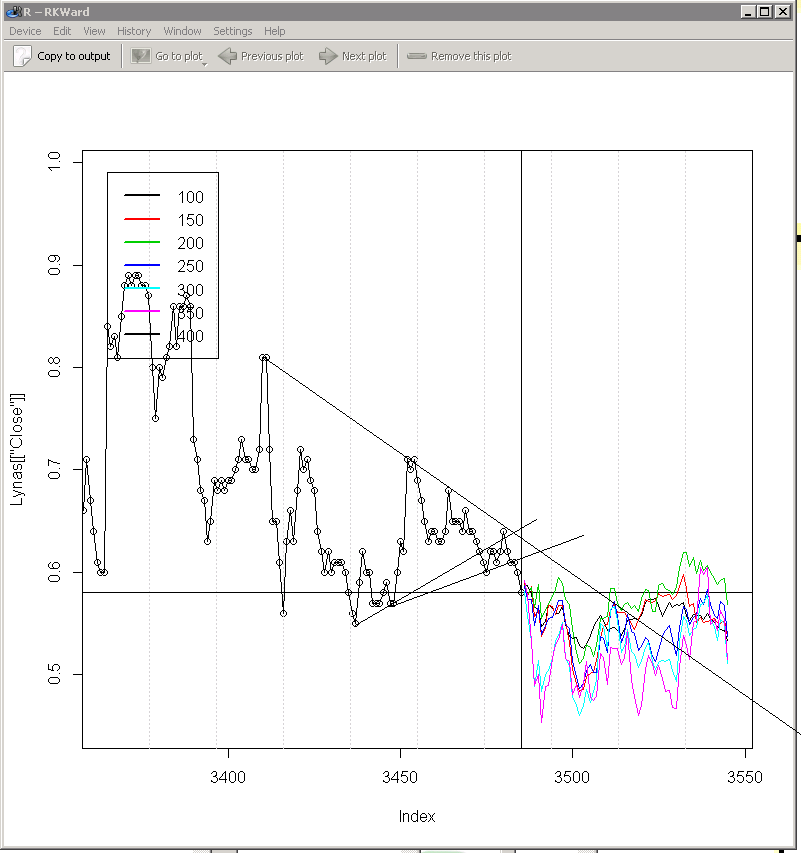Click the Lynas["Close"] y-axis title
The width and height of the screenshot is (801, 853).
point(17,449)
